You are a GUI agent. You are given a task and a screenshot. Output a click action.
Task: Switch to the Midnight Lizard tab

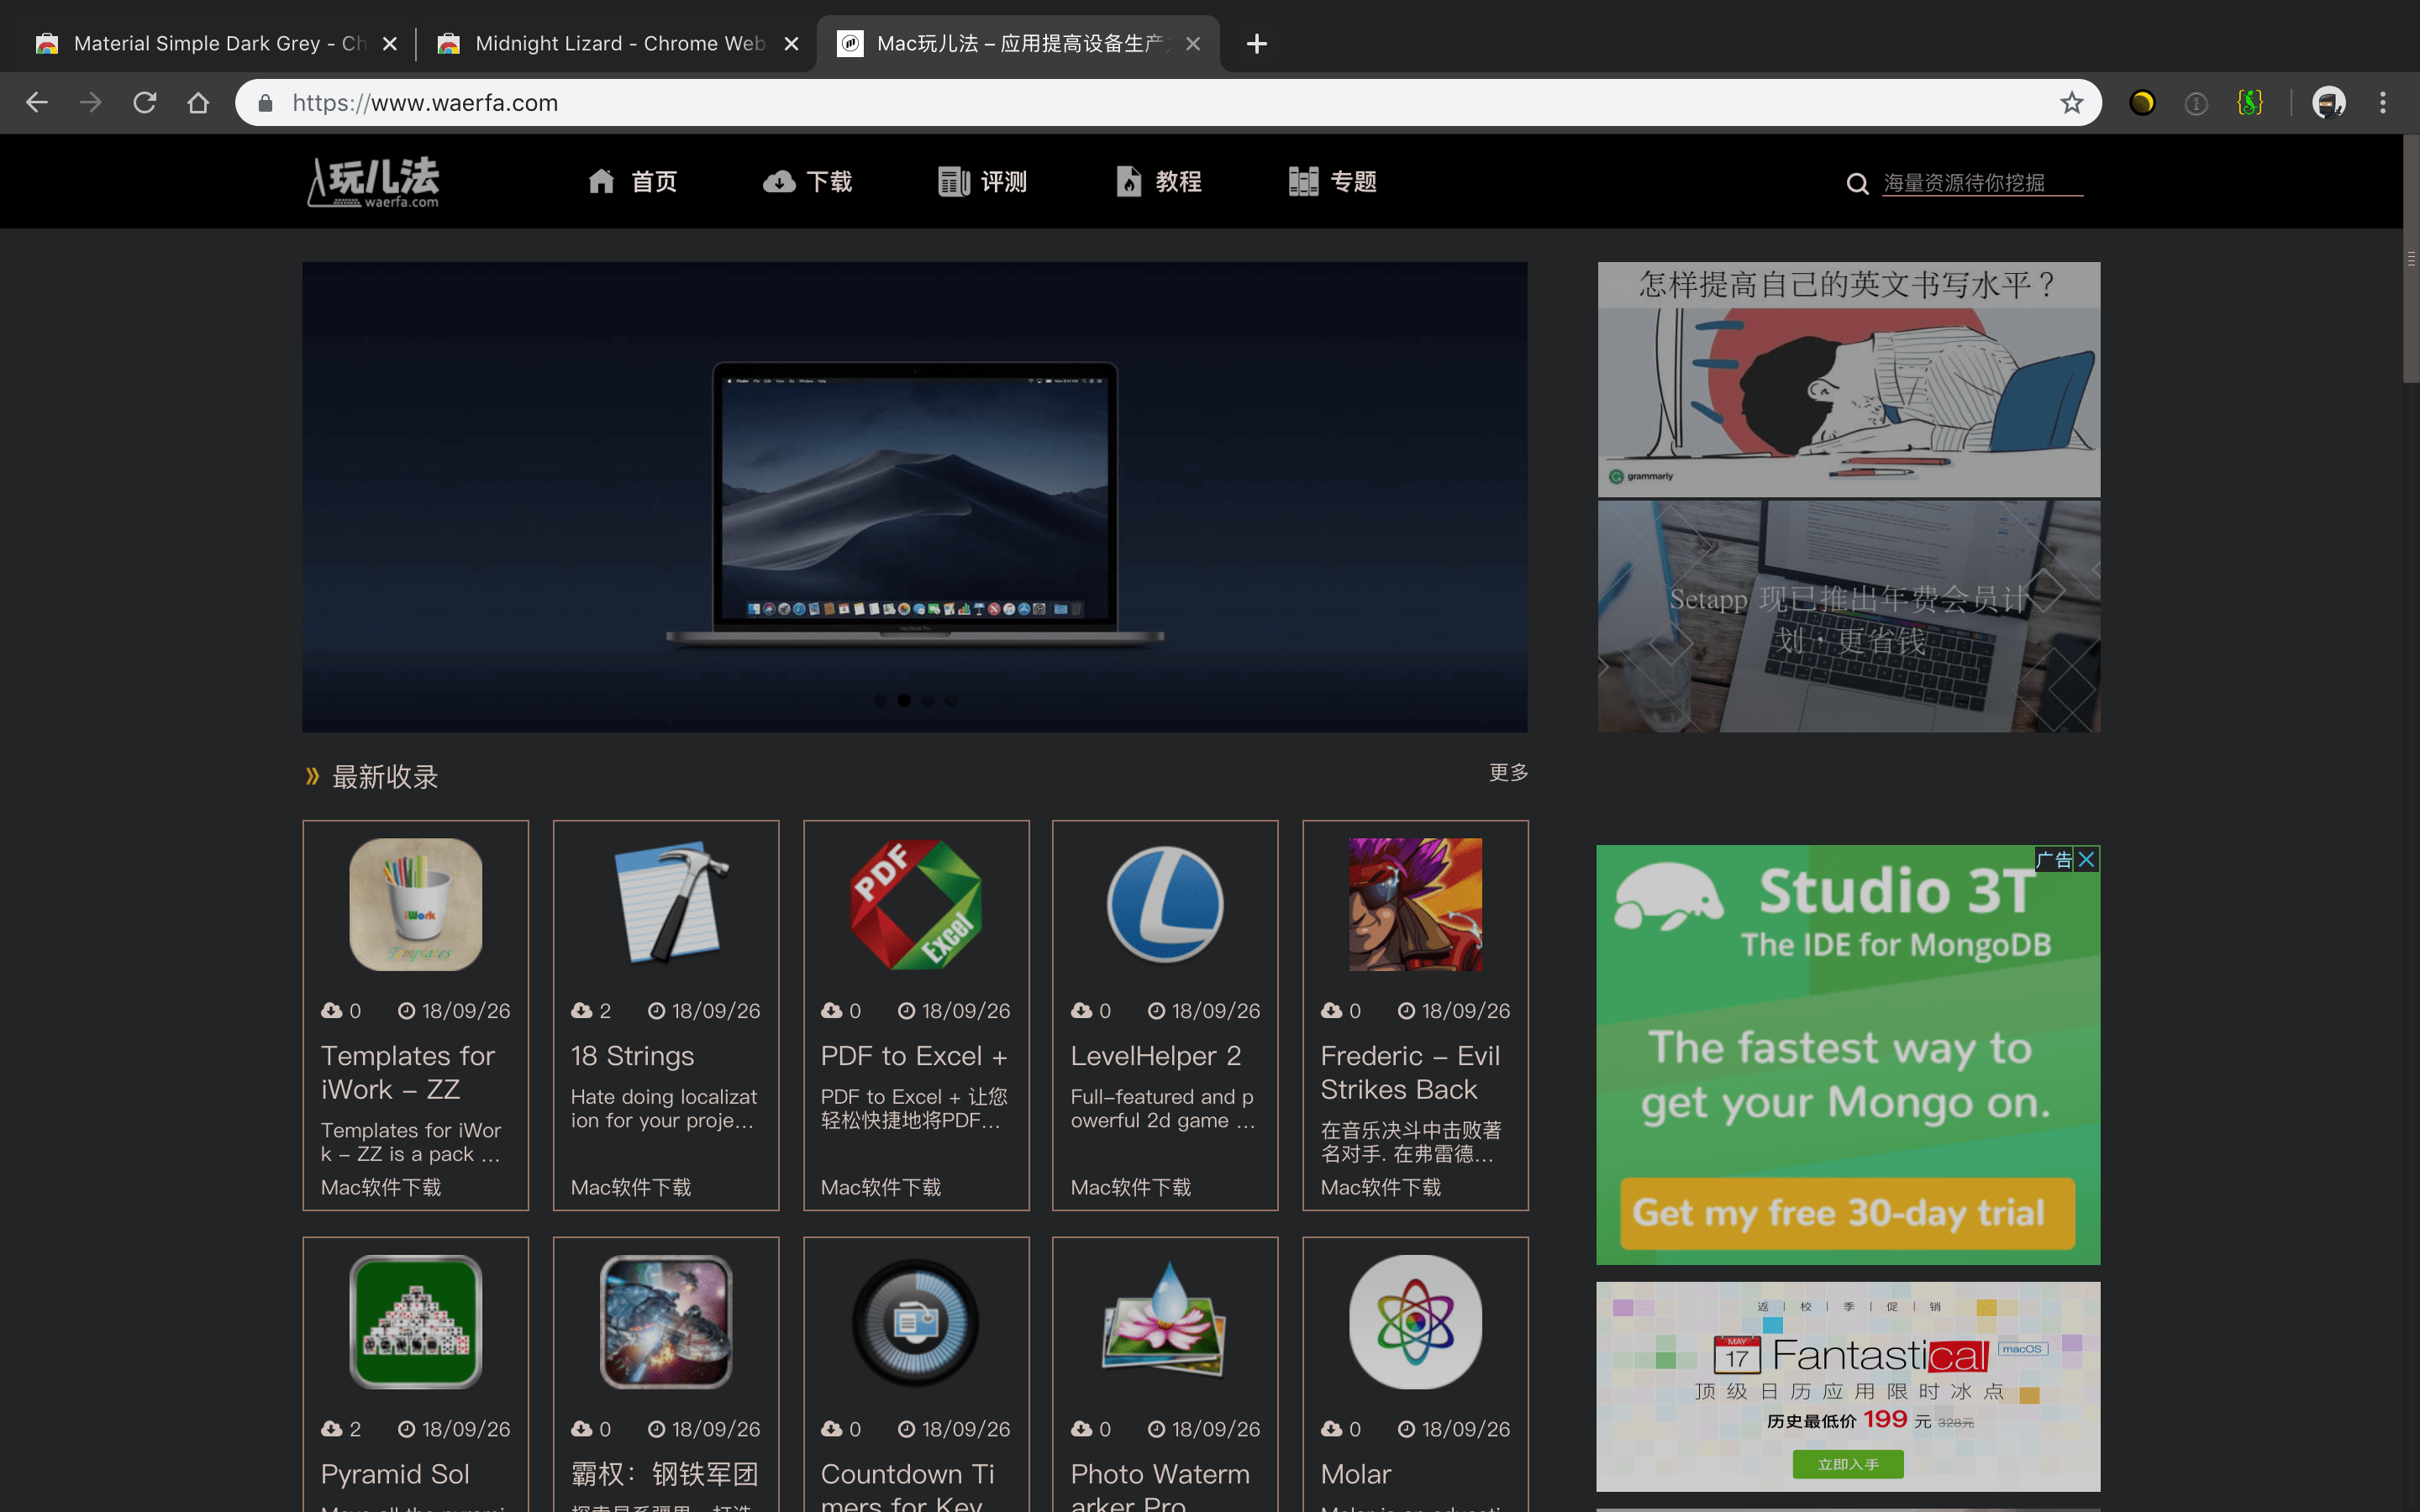(x=610, y=43)
